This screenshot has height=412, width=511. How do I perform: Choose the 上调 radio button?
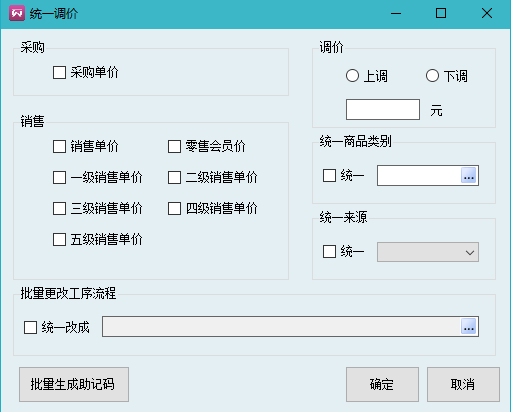click(x=352, y=76)
